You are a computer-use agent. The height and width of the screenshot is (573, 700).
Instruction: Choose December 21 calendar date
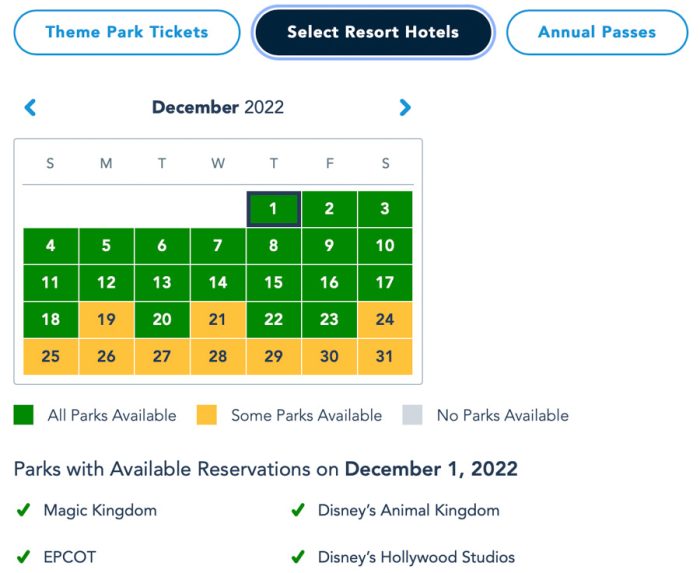[218, 320]
